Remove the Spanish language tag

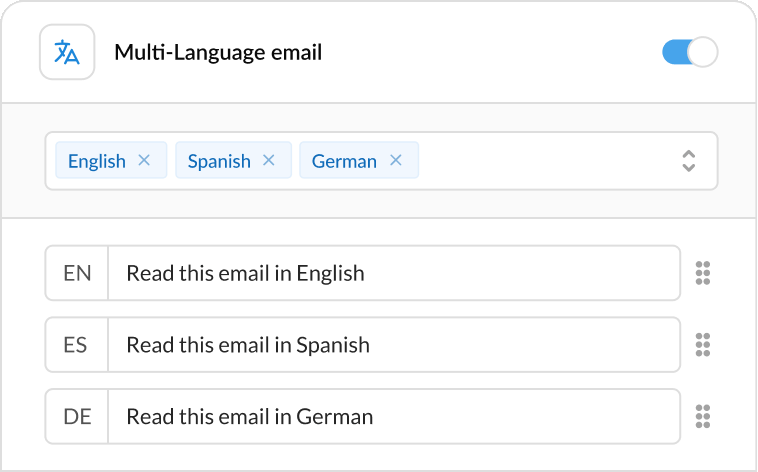click(x=268, y=160)
